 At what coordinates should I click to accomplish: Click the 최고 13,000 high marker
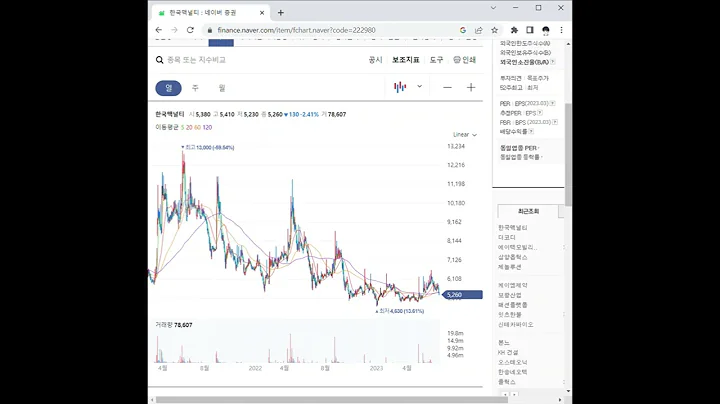(x=208, y=147)
